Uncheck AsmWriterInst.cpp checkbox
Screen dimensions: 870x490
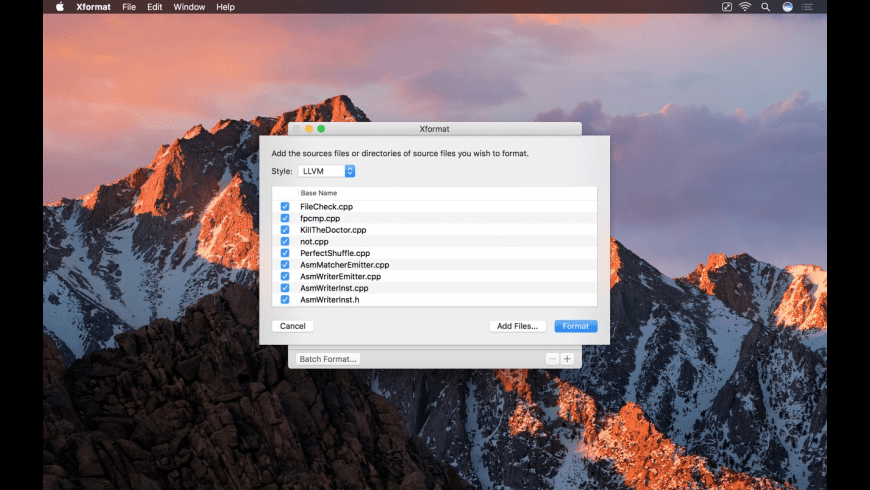pos(285,288)
